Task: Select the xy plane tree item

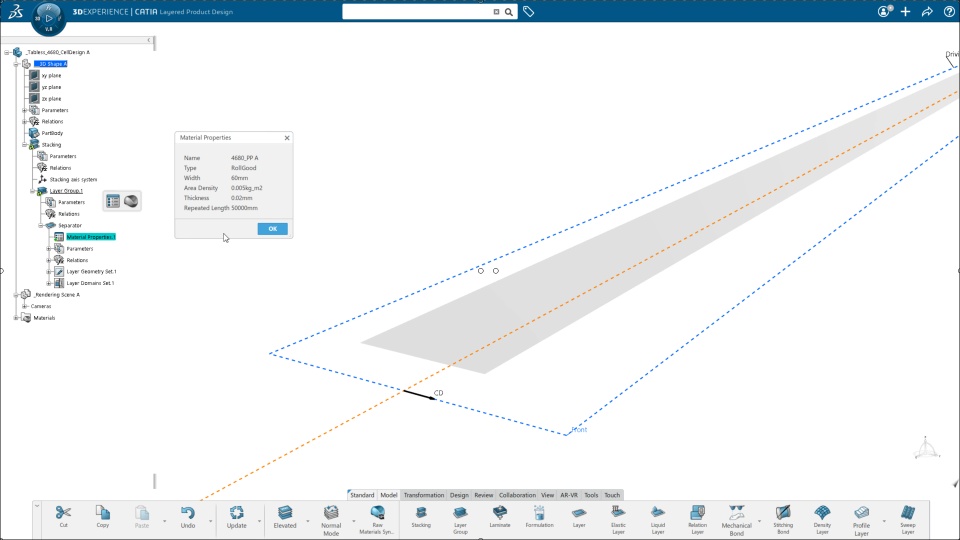Action: click(x=51, y=75)
